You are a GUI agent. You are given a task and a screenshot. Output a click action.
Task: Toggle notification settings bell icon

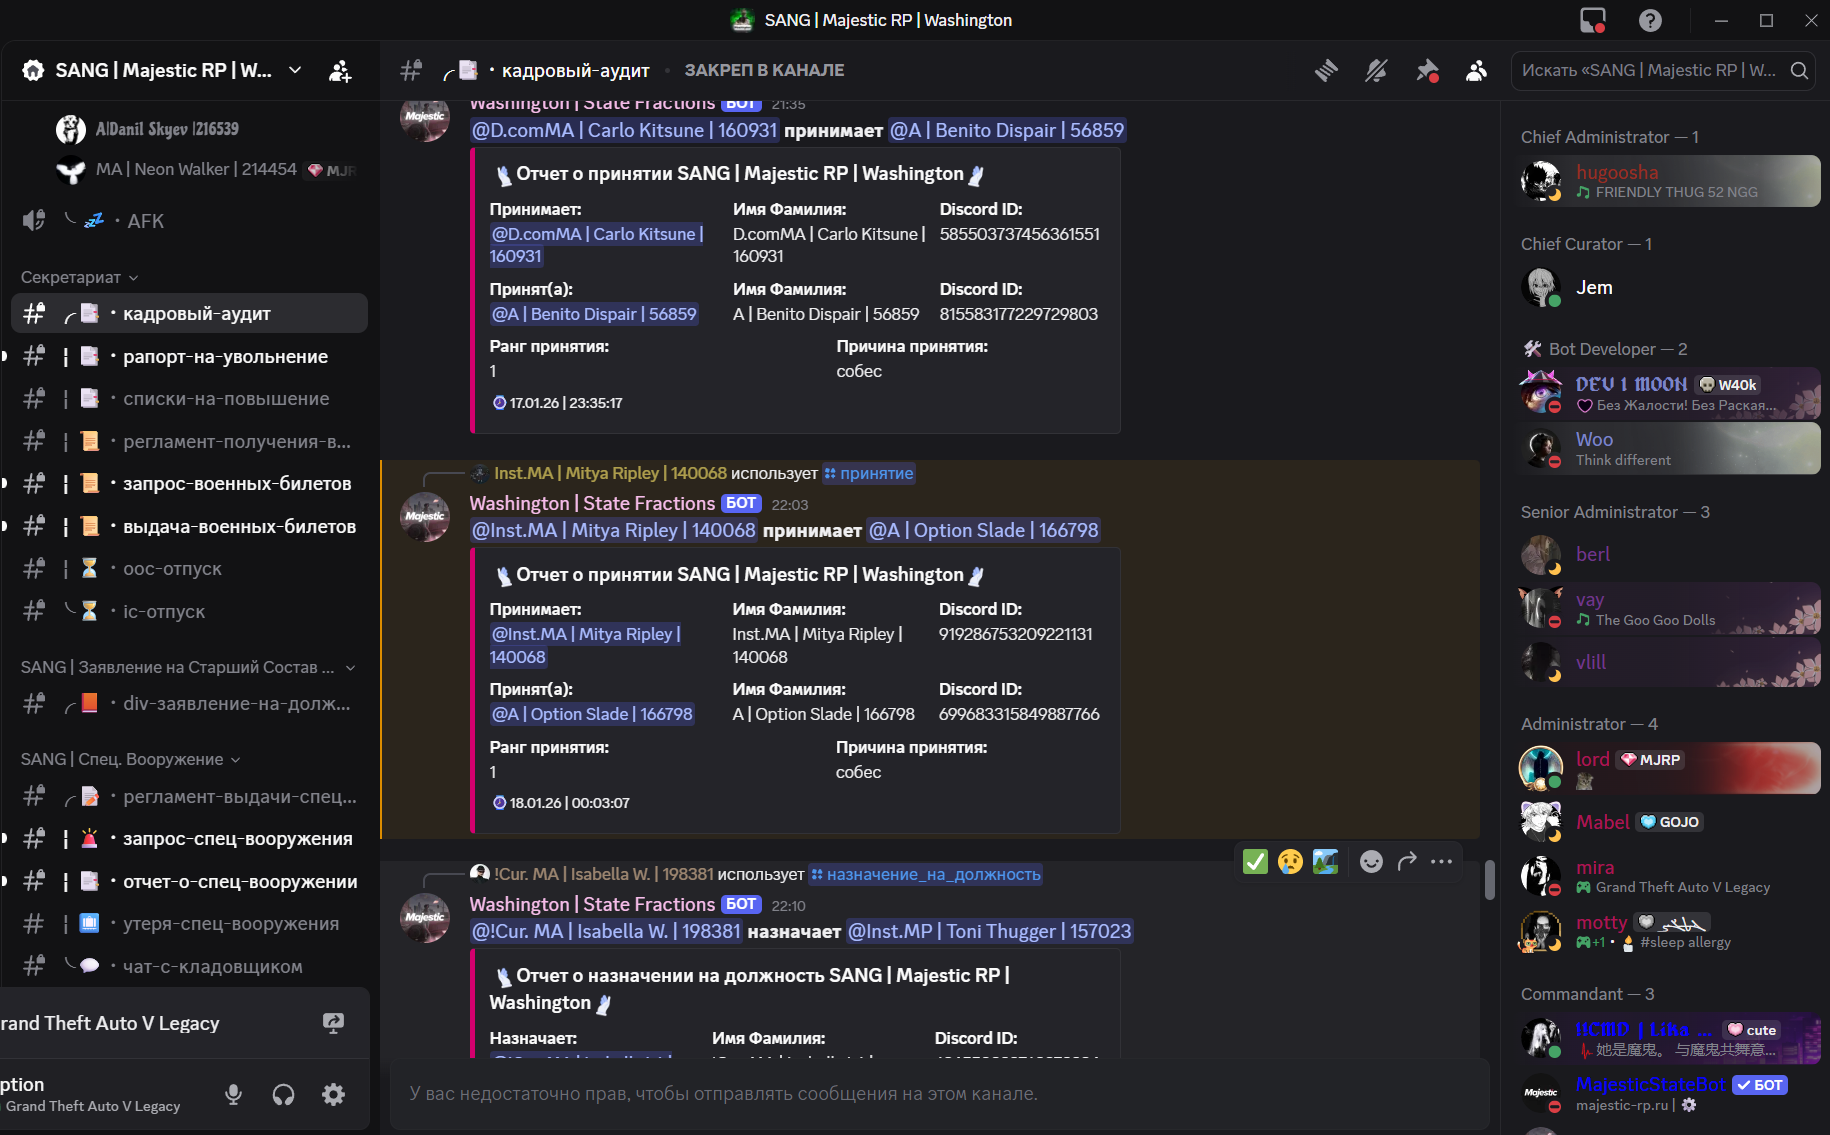1376,70
